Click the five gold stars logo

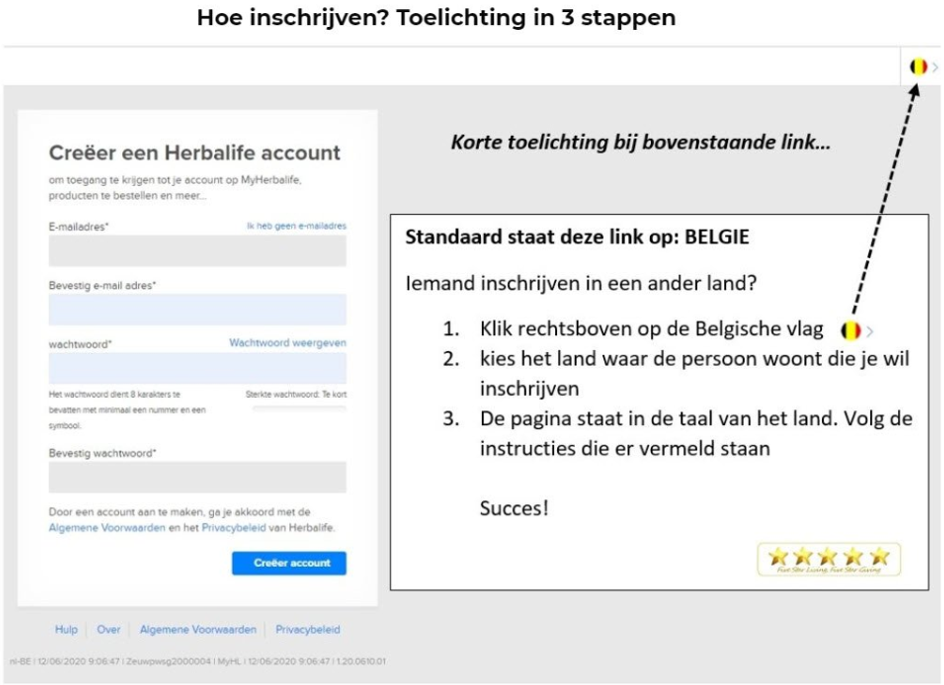click(829, 559)
